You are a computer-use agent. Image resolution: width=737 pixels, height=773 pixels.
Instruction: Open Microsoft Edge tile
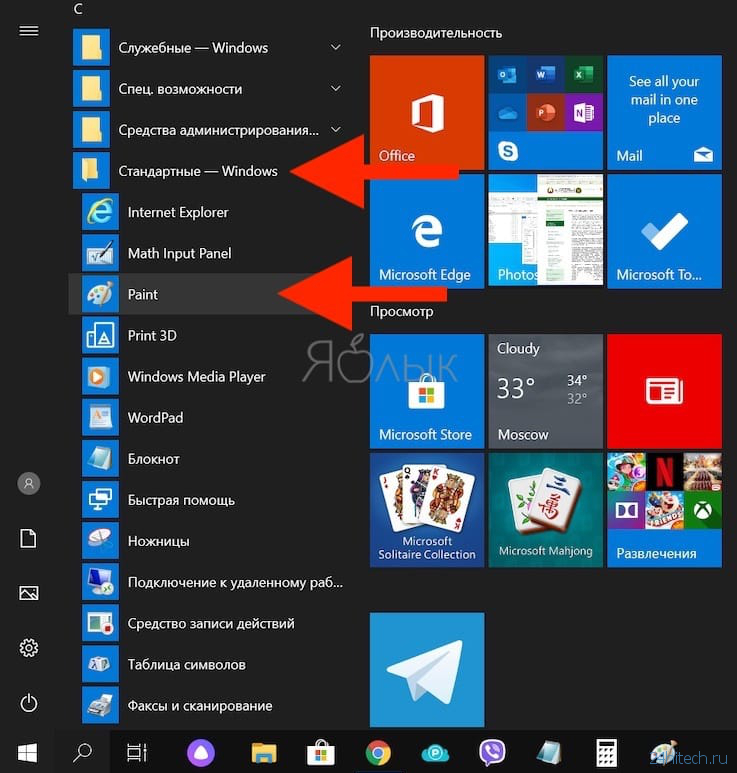pyautogui.click(x=427, y=231)
